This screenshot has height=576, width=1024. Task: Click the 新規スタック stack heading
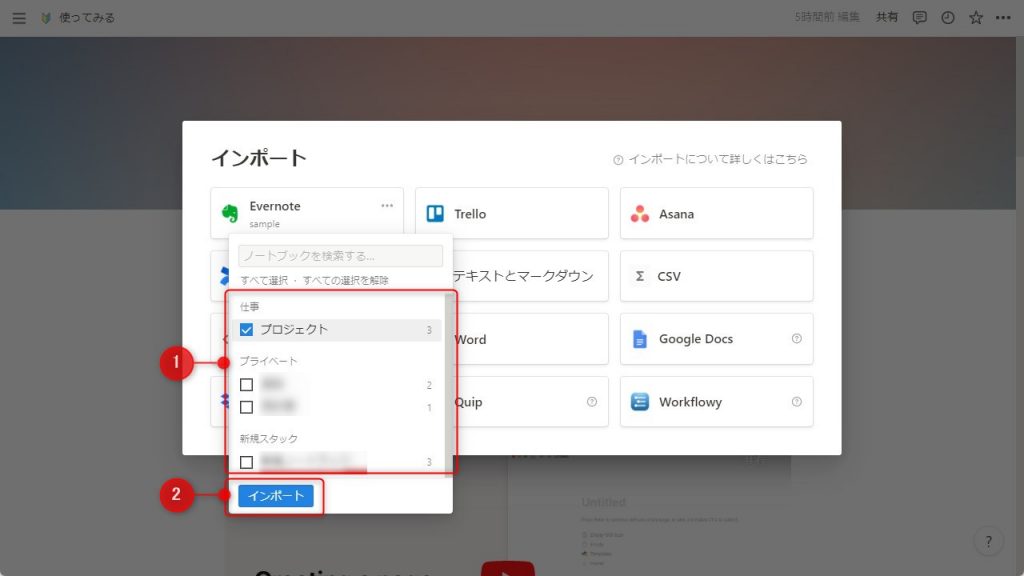tap(268, 438)
